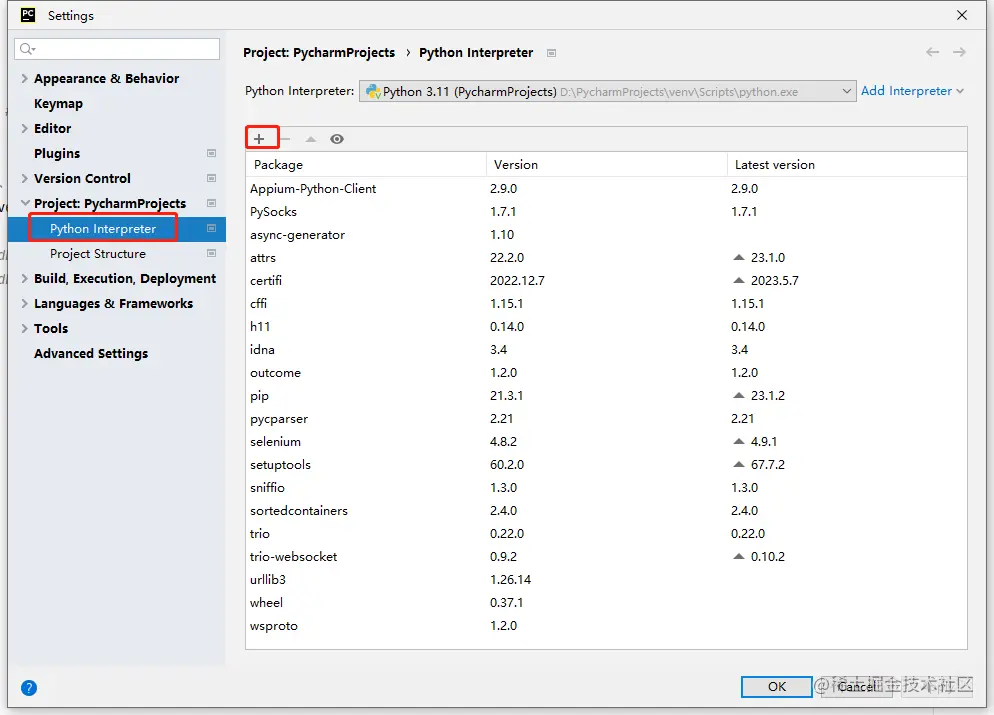The image size is (994, 715).
Task: Select Project Structure tree item
Action: 98,254
